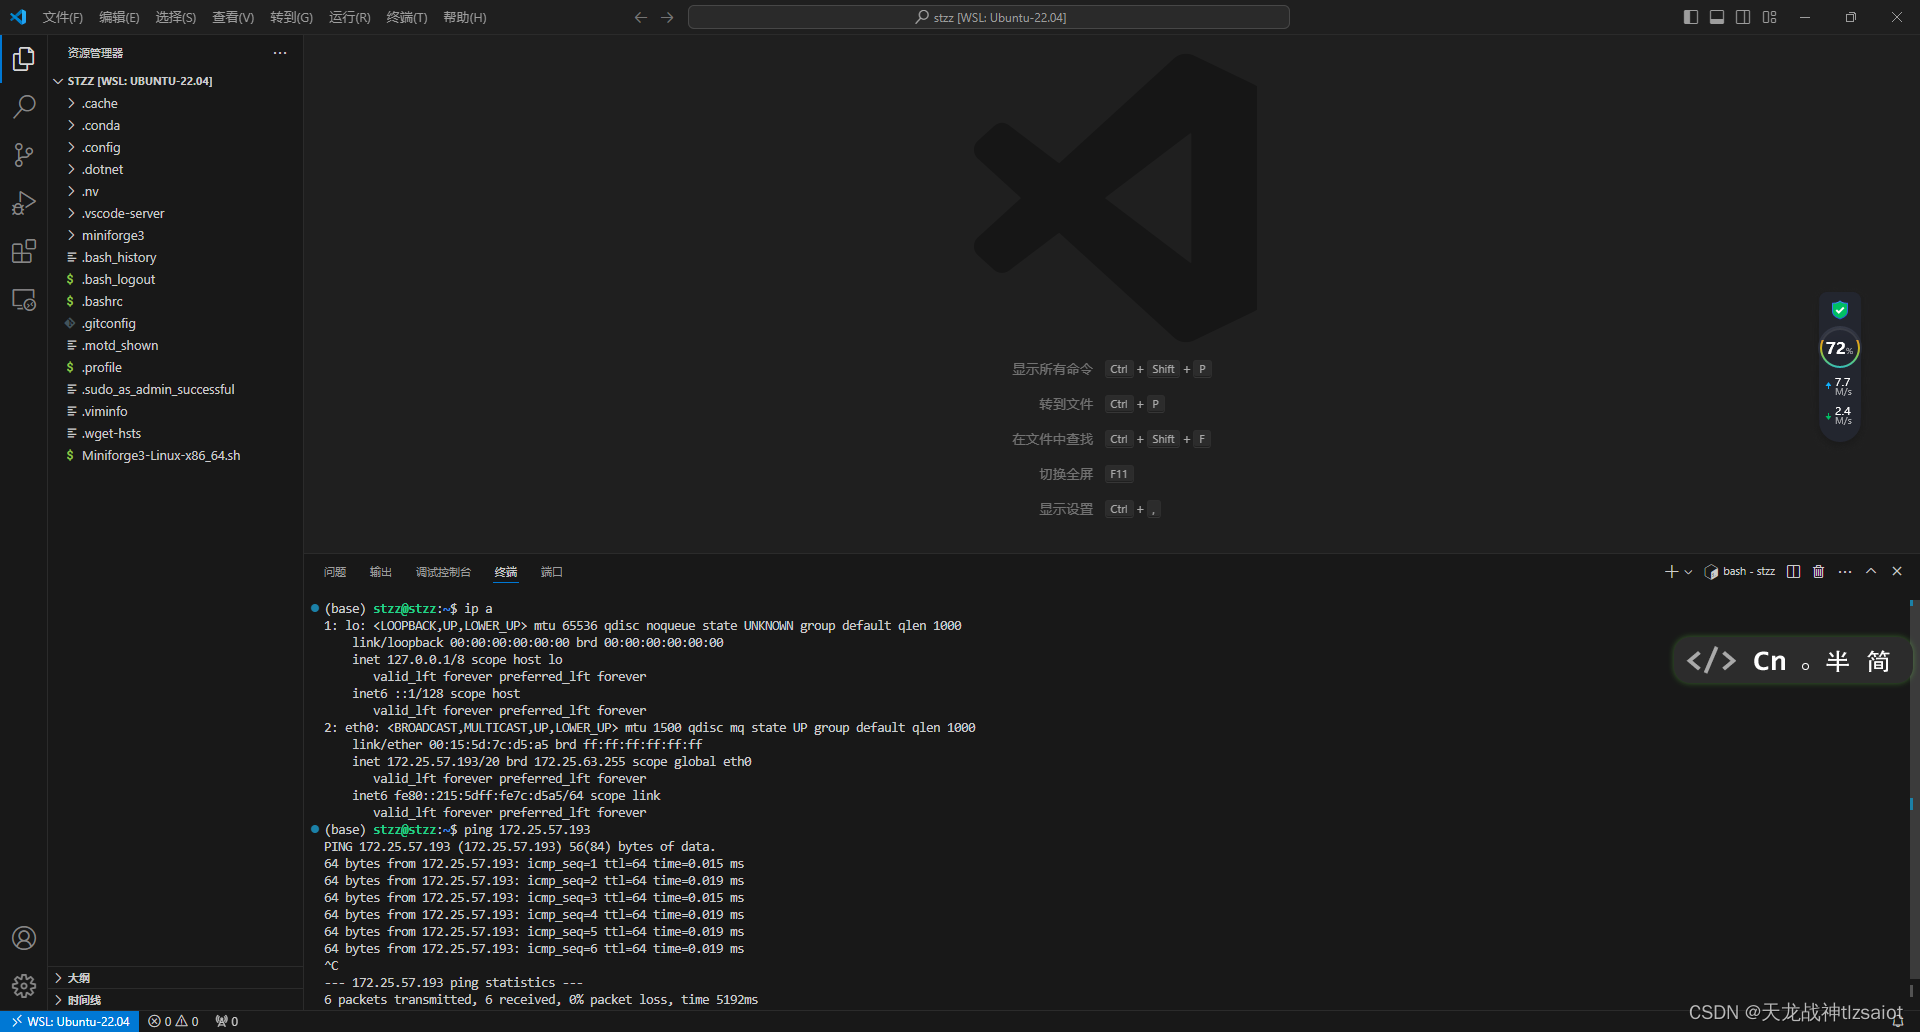Open the 选择(S) menu
The width and height of the screenshot is (1920, 1032).
[176, 17]
